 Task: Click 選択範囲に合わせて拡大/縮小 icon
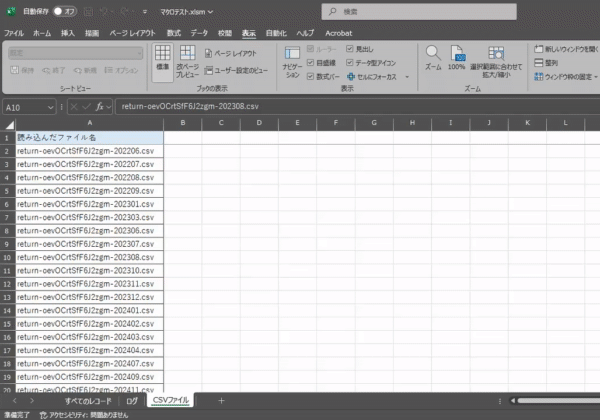495,52
